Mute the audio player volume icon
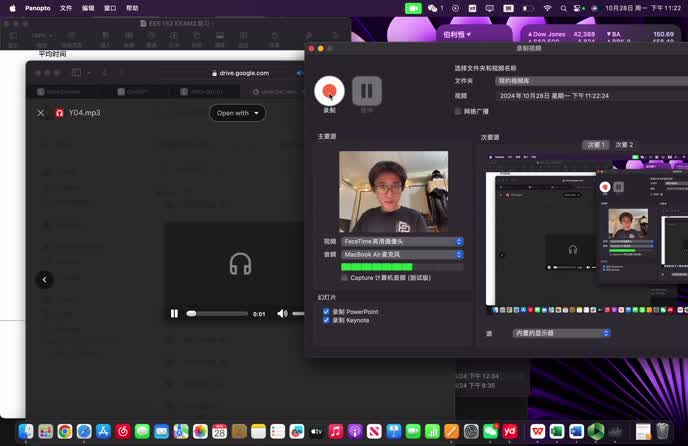 [x=283, y=313]
